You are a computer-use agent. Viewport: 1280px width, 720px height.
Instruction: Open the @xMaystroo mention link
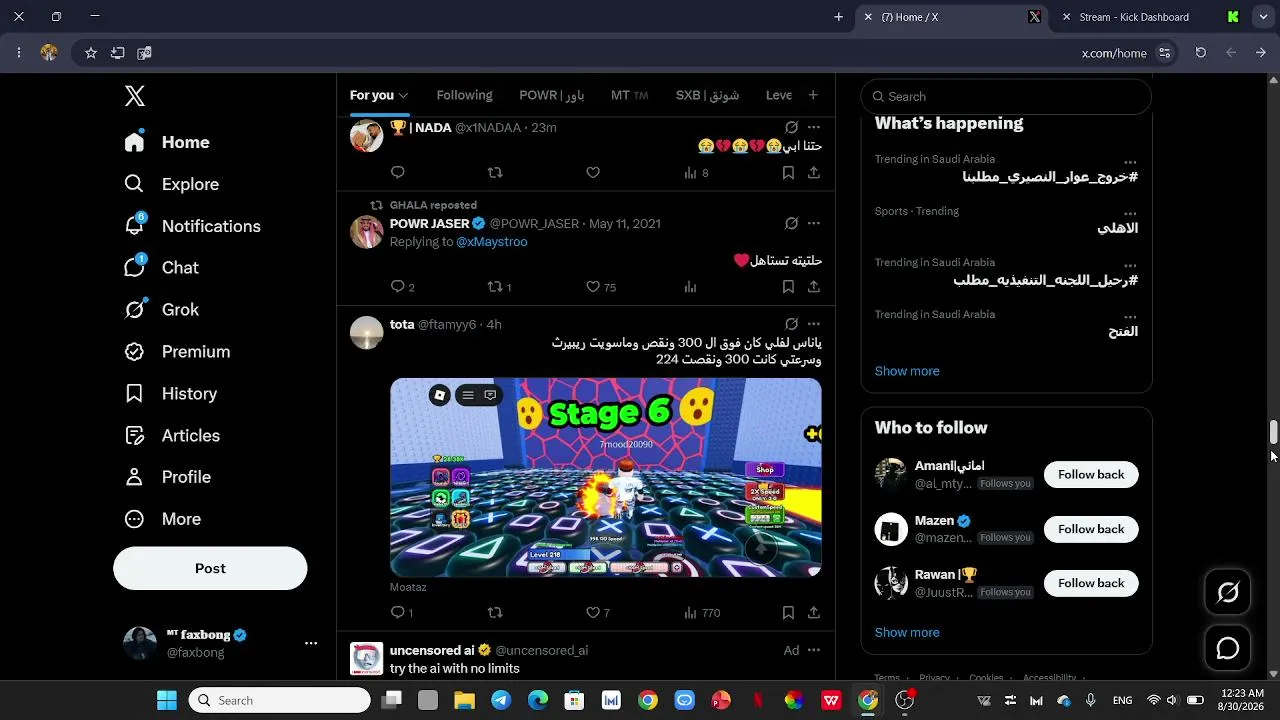click(492, 242)
